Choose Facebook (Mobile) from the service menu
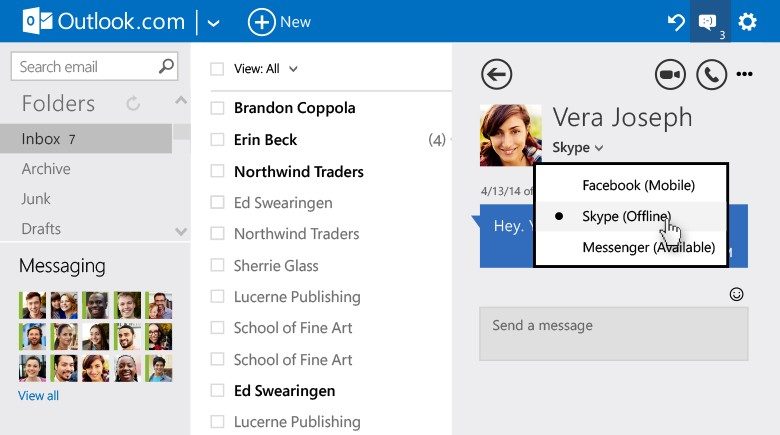The image size is (780, 435). click(x=638, y=185)
